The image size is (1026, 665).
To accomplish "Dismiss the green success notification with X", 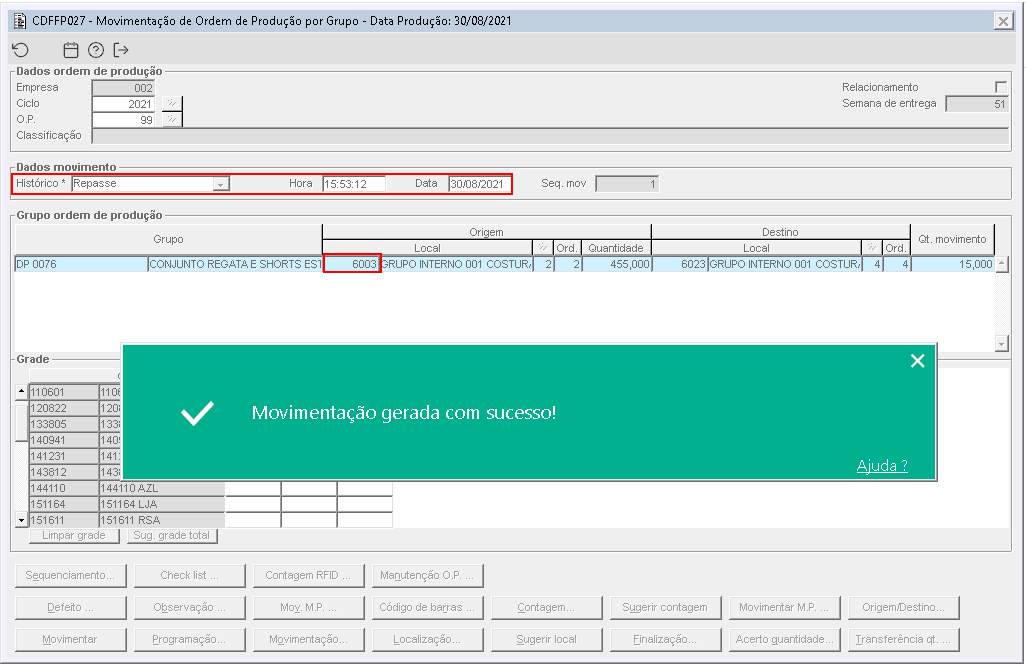I will [x=917, y=361].
